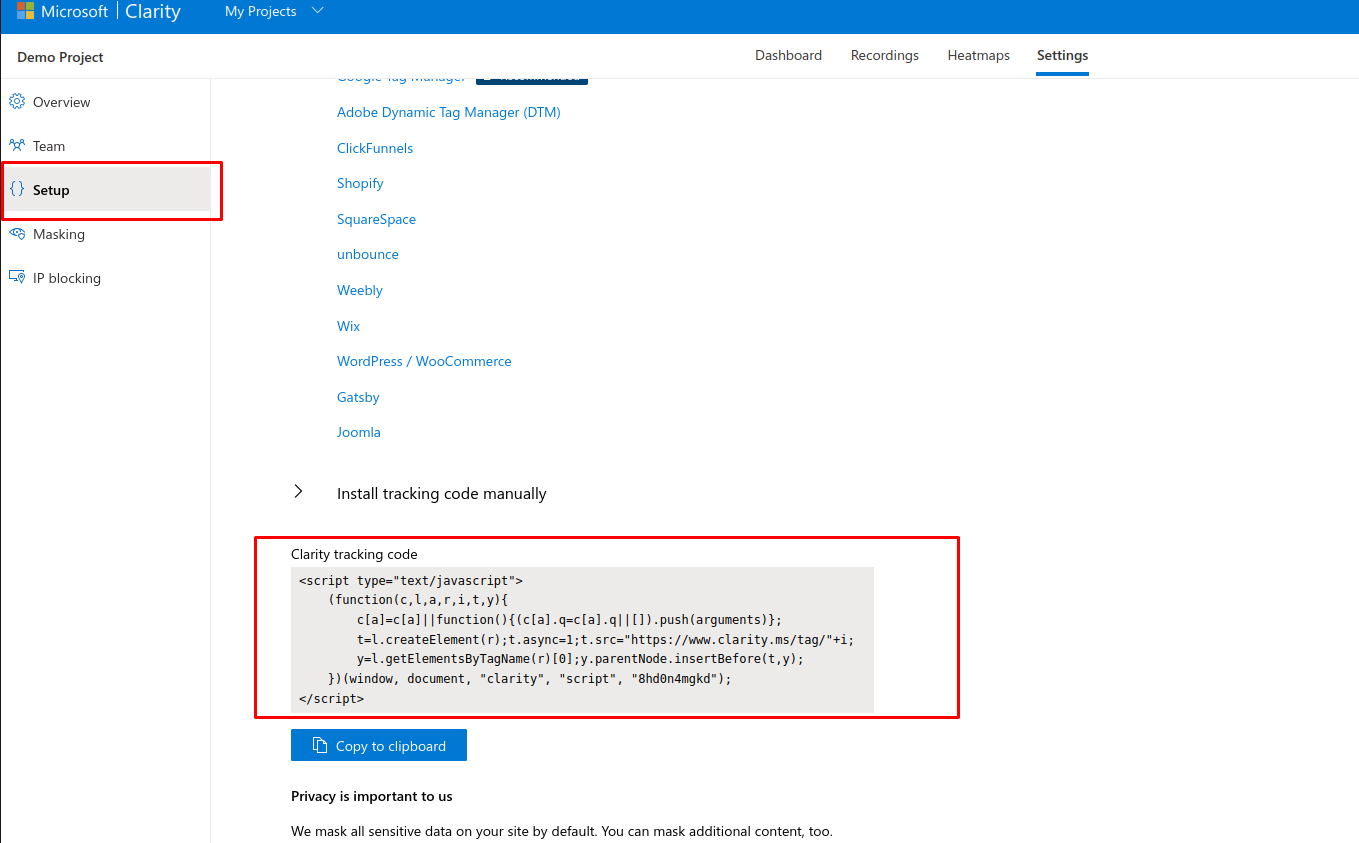
Task: Click the Privacy is important to us heading
Action: click(x=372, y=797)
